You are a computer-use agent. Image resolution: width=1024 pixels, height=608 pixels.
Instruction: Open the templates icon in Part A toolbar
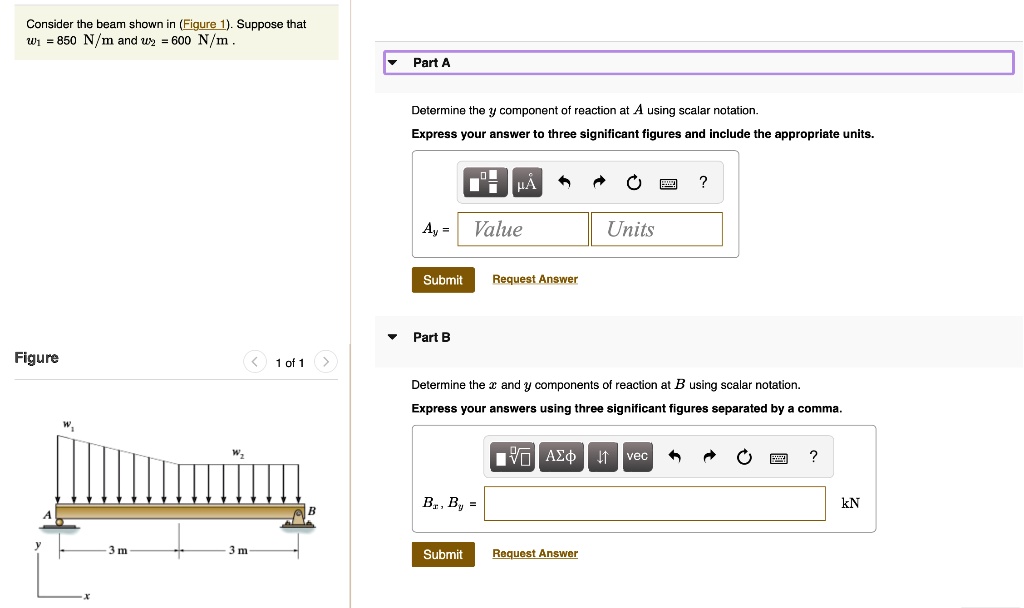coord(486,183)
